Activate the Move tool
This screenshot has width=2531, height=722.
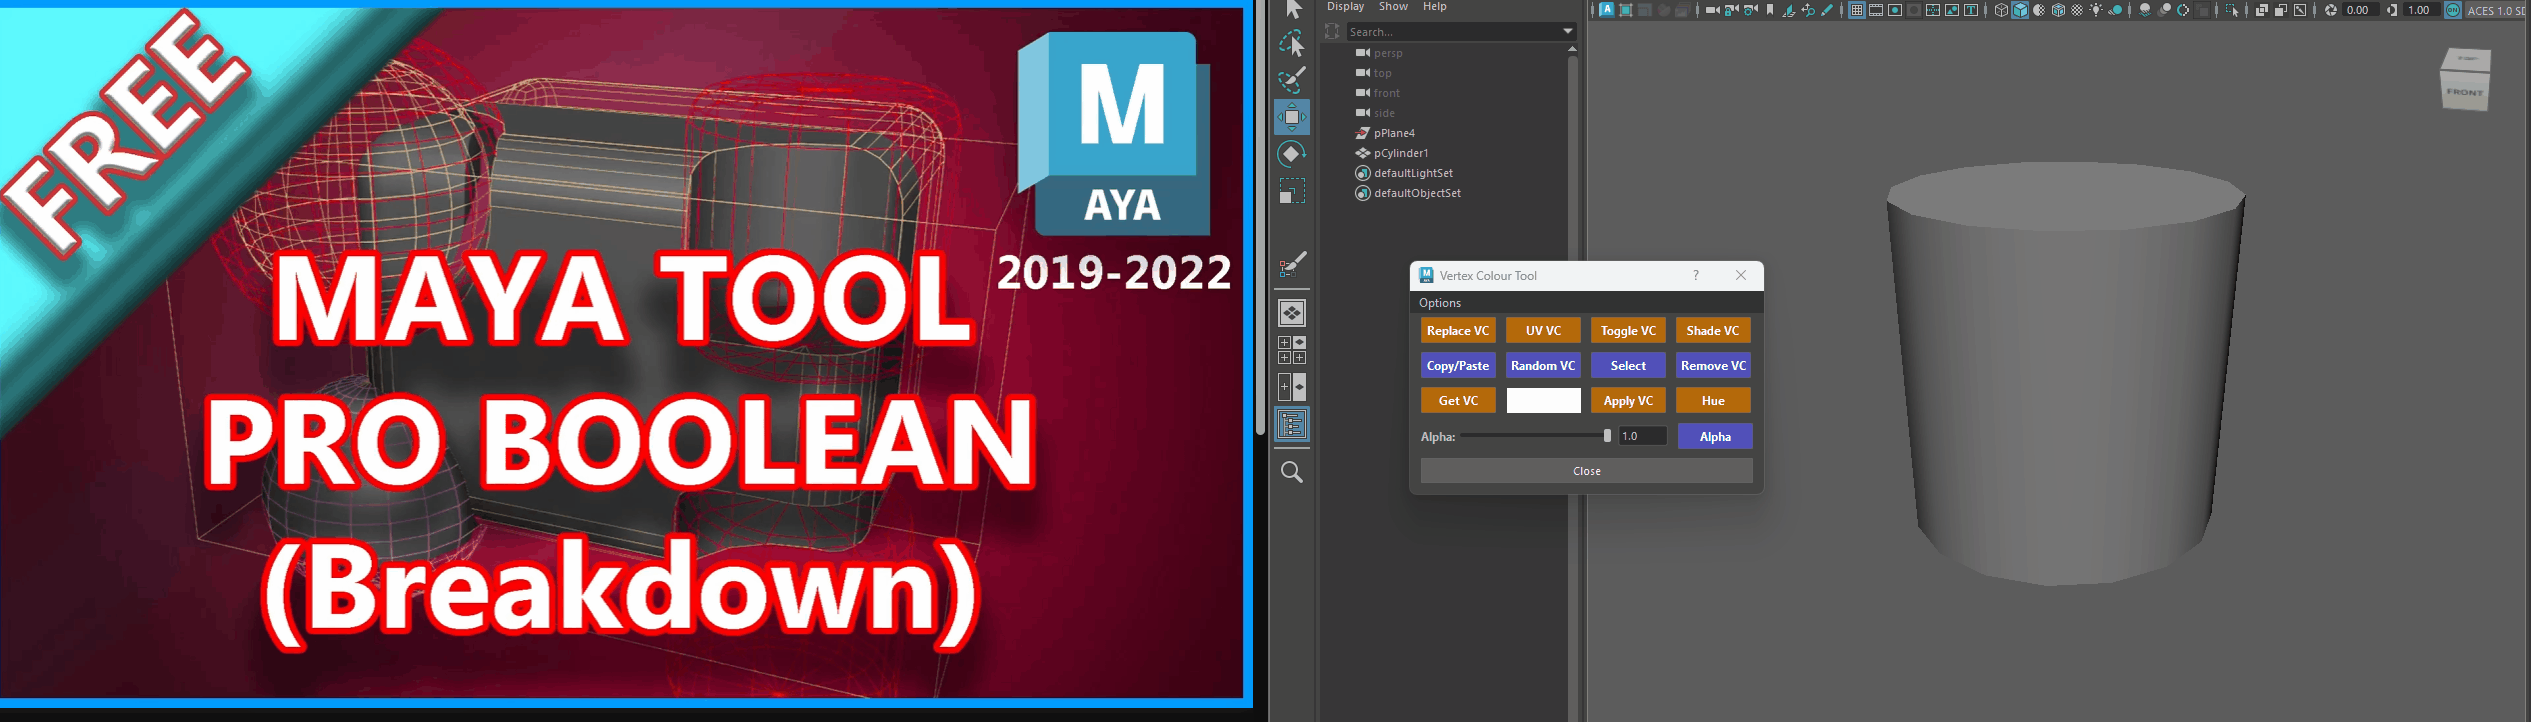click(x=1292, y=117)
